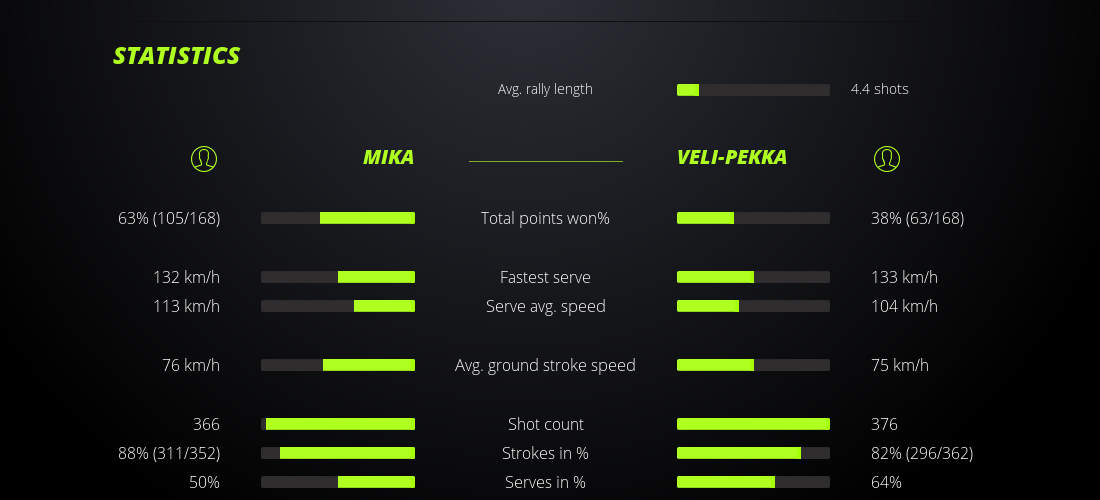Click the MIKA player name
Image resolution: width=1100 pixels, height=500 pixels.
click(388, 158)
